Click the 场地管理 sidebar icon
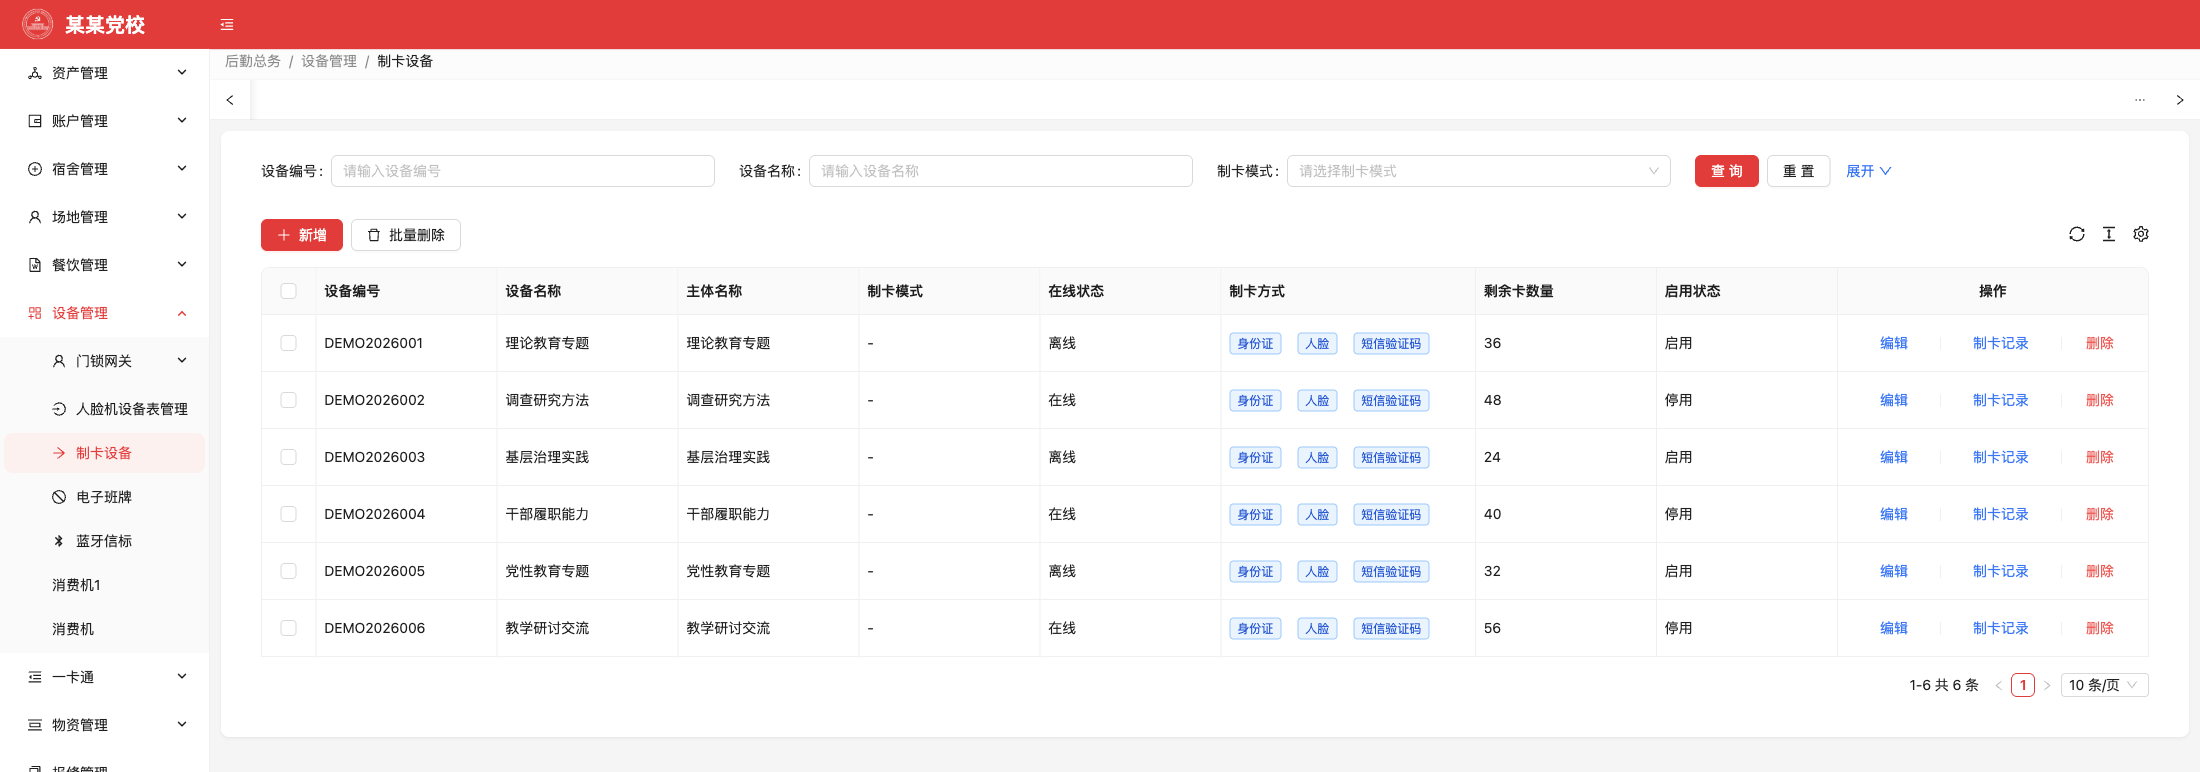 click(35, 217)
